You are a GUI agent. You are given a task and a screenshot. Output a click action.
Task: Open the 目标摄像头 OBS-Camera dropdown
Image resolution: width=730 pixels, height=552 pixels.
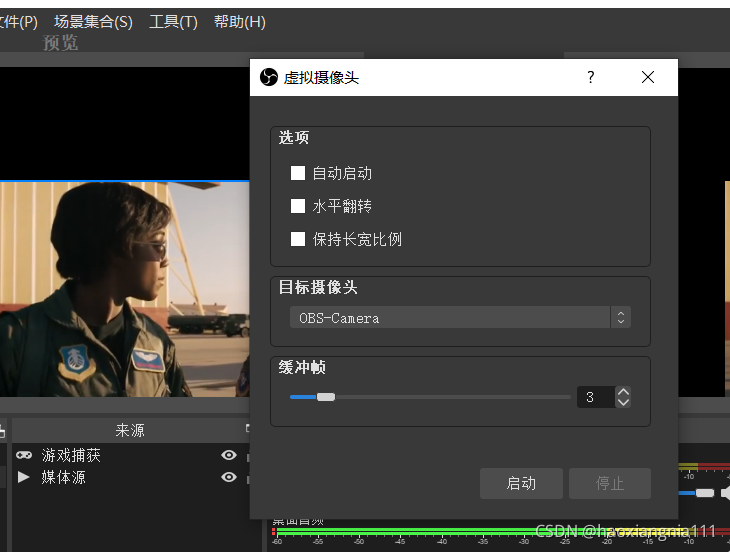460,317
